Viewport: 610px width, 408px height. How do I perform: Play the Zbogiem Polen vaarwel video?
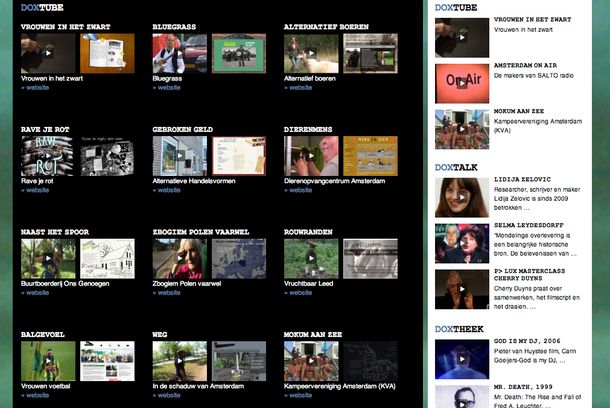pos(180,259)
